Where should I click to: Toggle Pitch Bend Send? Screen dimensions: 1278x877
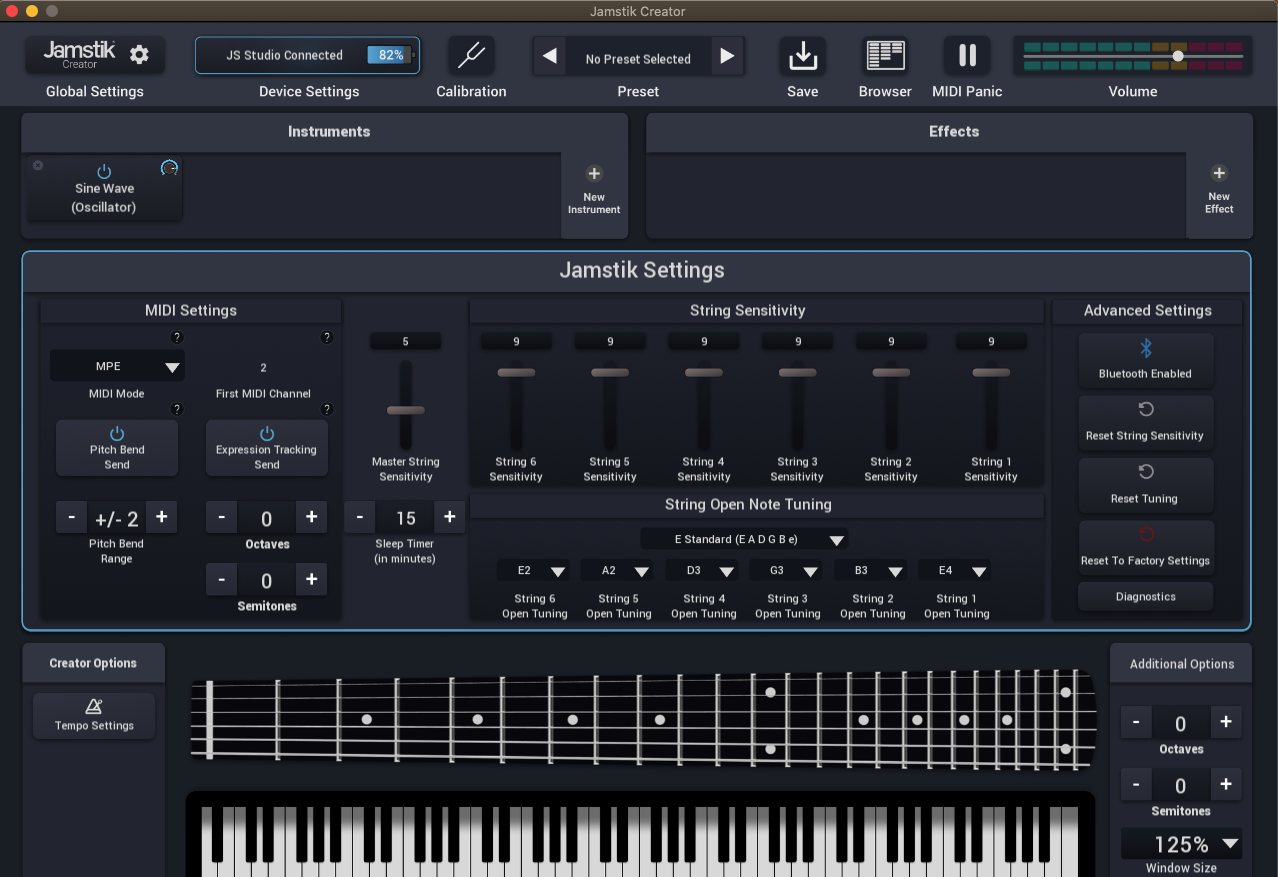pos(116,447)
